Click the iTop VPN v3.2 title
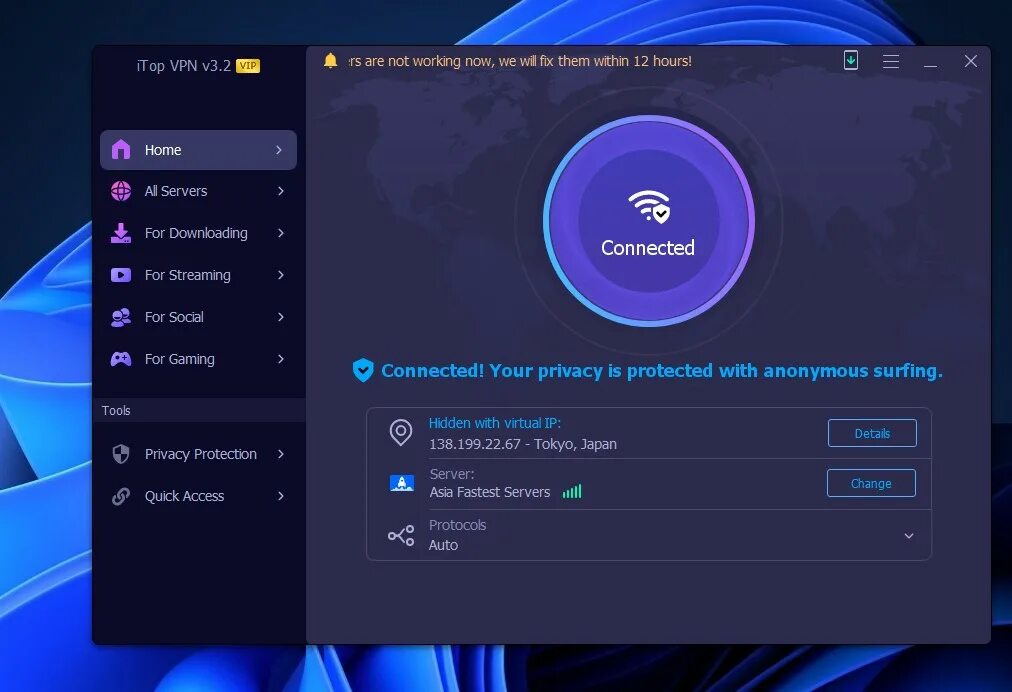 183,66
